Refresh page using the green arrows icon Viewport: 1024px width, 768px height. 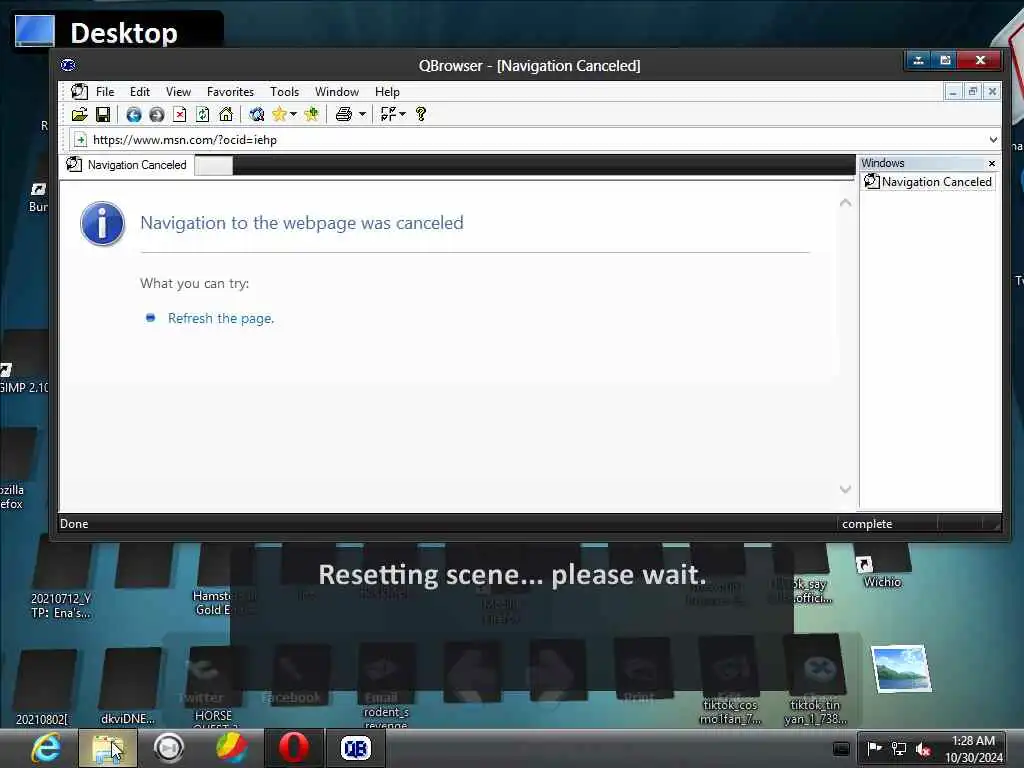point(202,115)
